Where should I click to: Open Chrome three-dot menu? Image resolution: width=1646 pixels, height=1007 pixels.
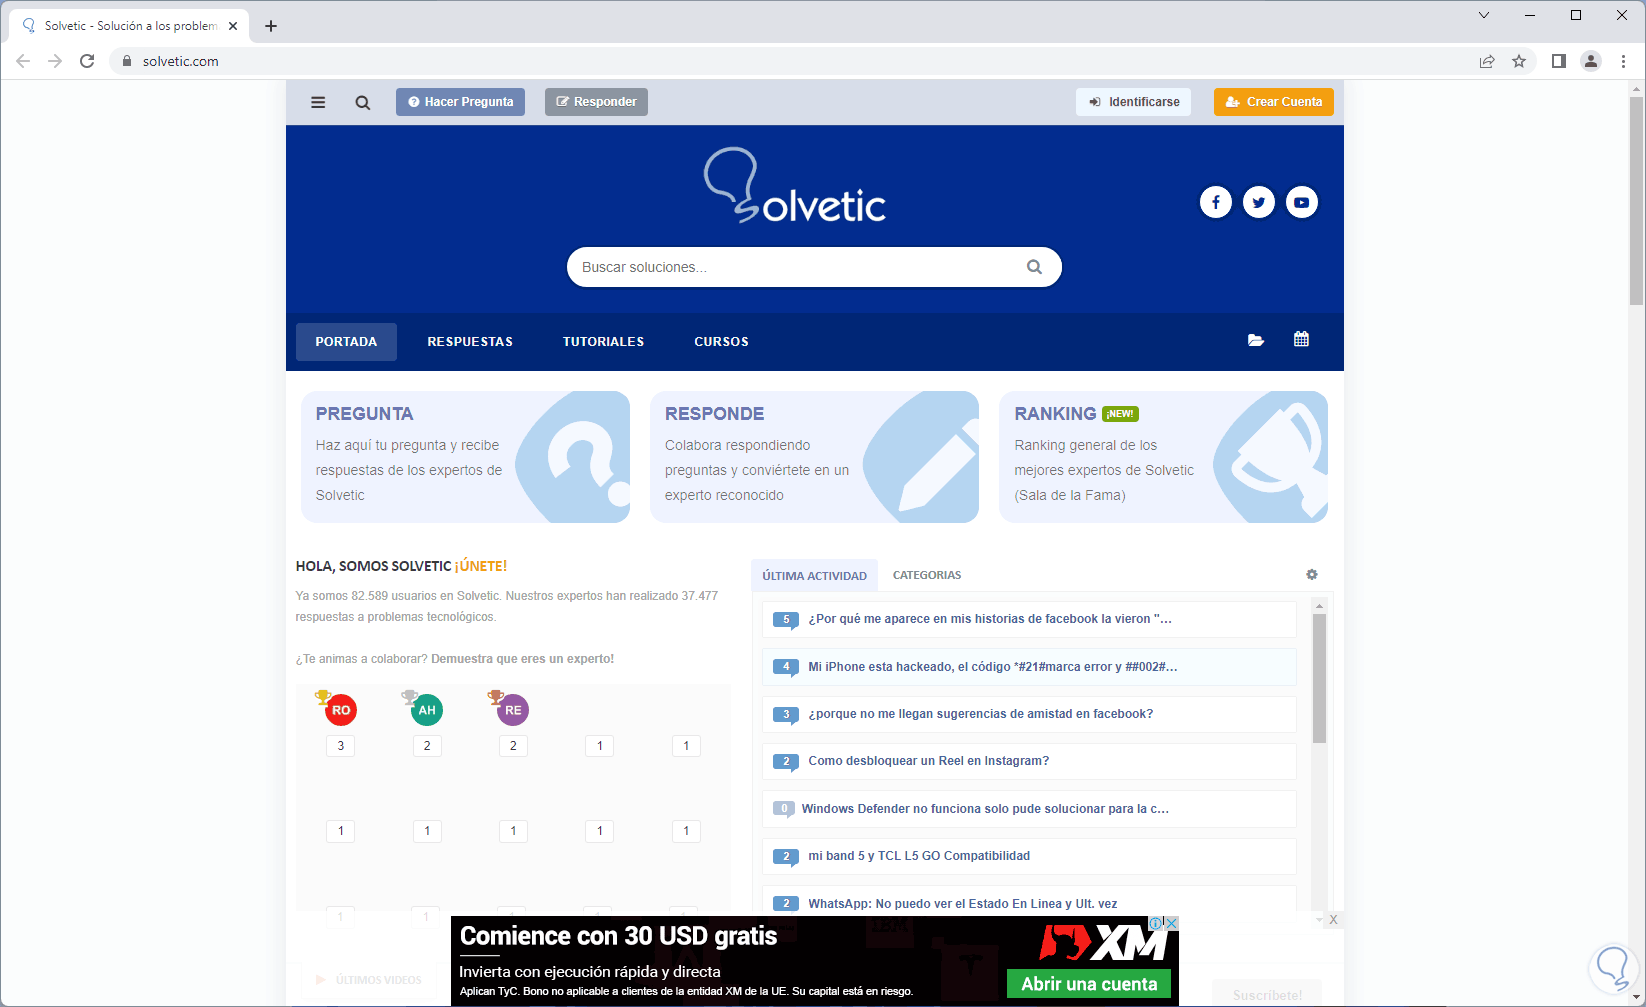[x=1623, y=61]
